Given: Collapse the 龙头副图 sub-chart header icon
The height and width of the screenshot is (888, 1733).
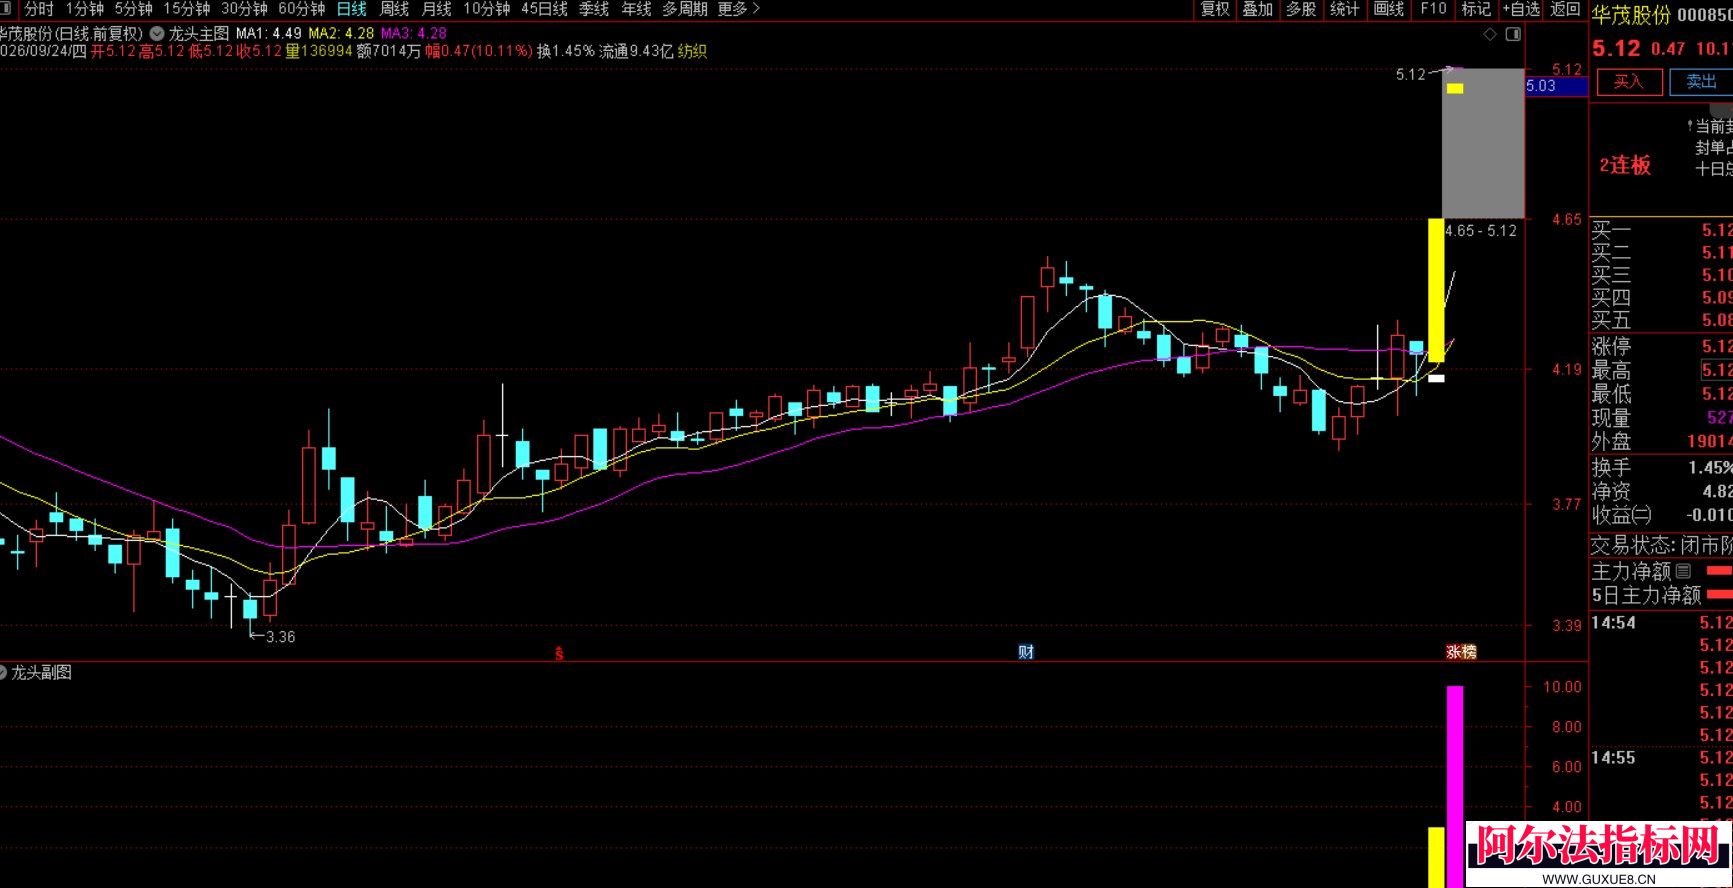Looking at the screenshot, I should (3, 672).
